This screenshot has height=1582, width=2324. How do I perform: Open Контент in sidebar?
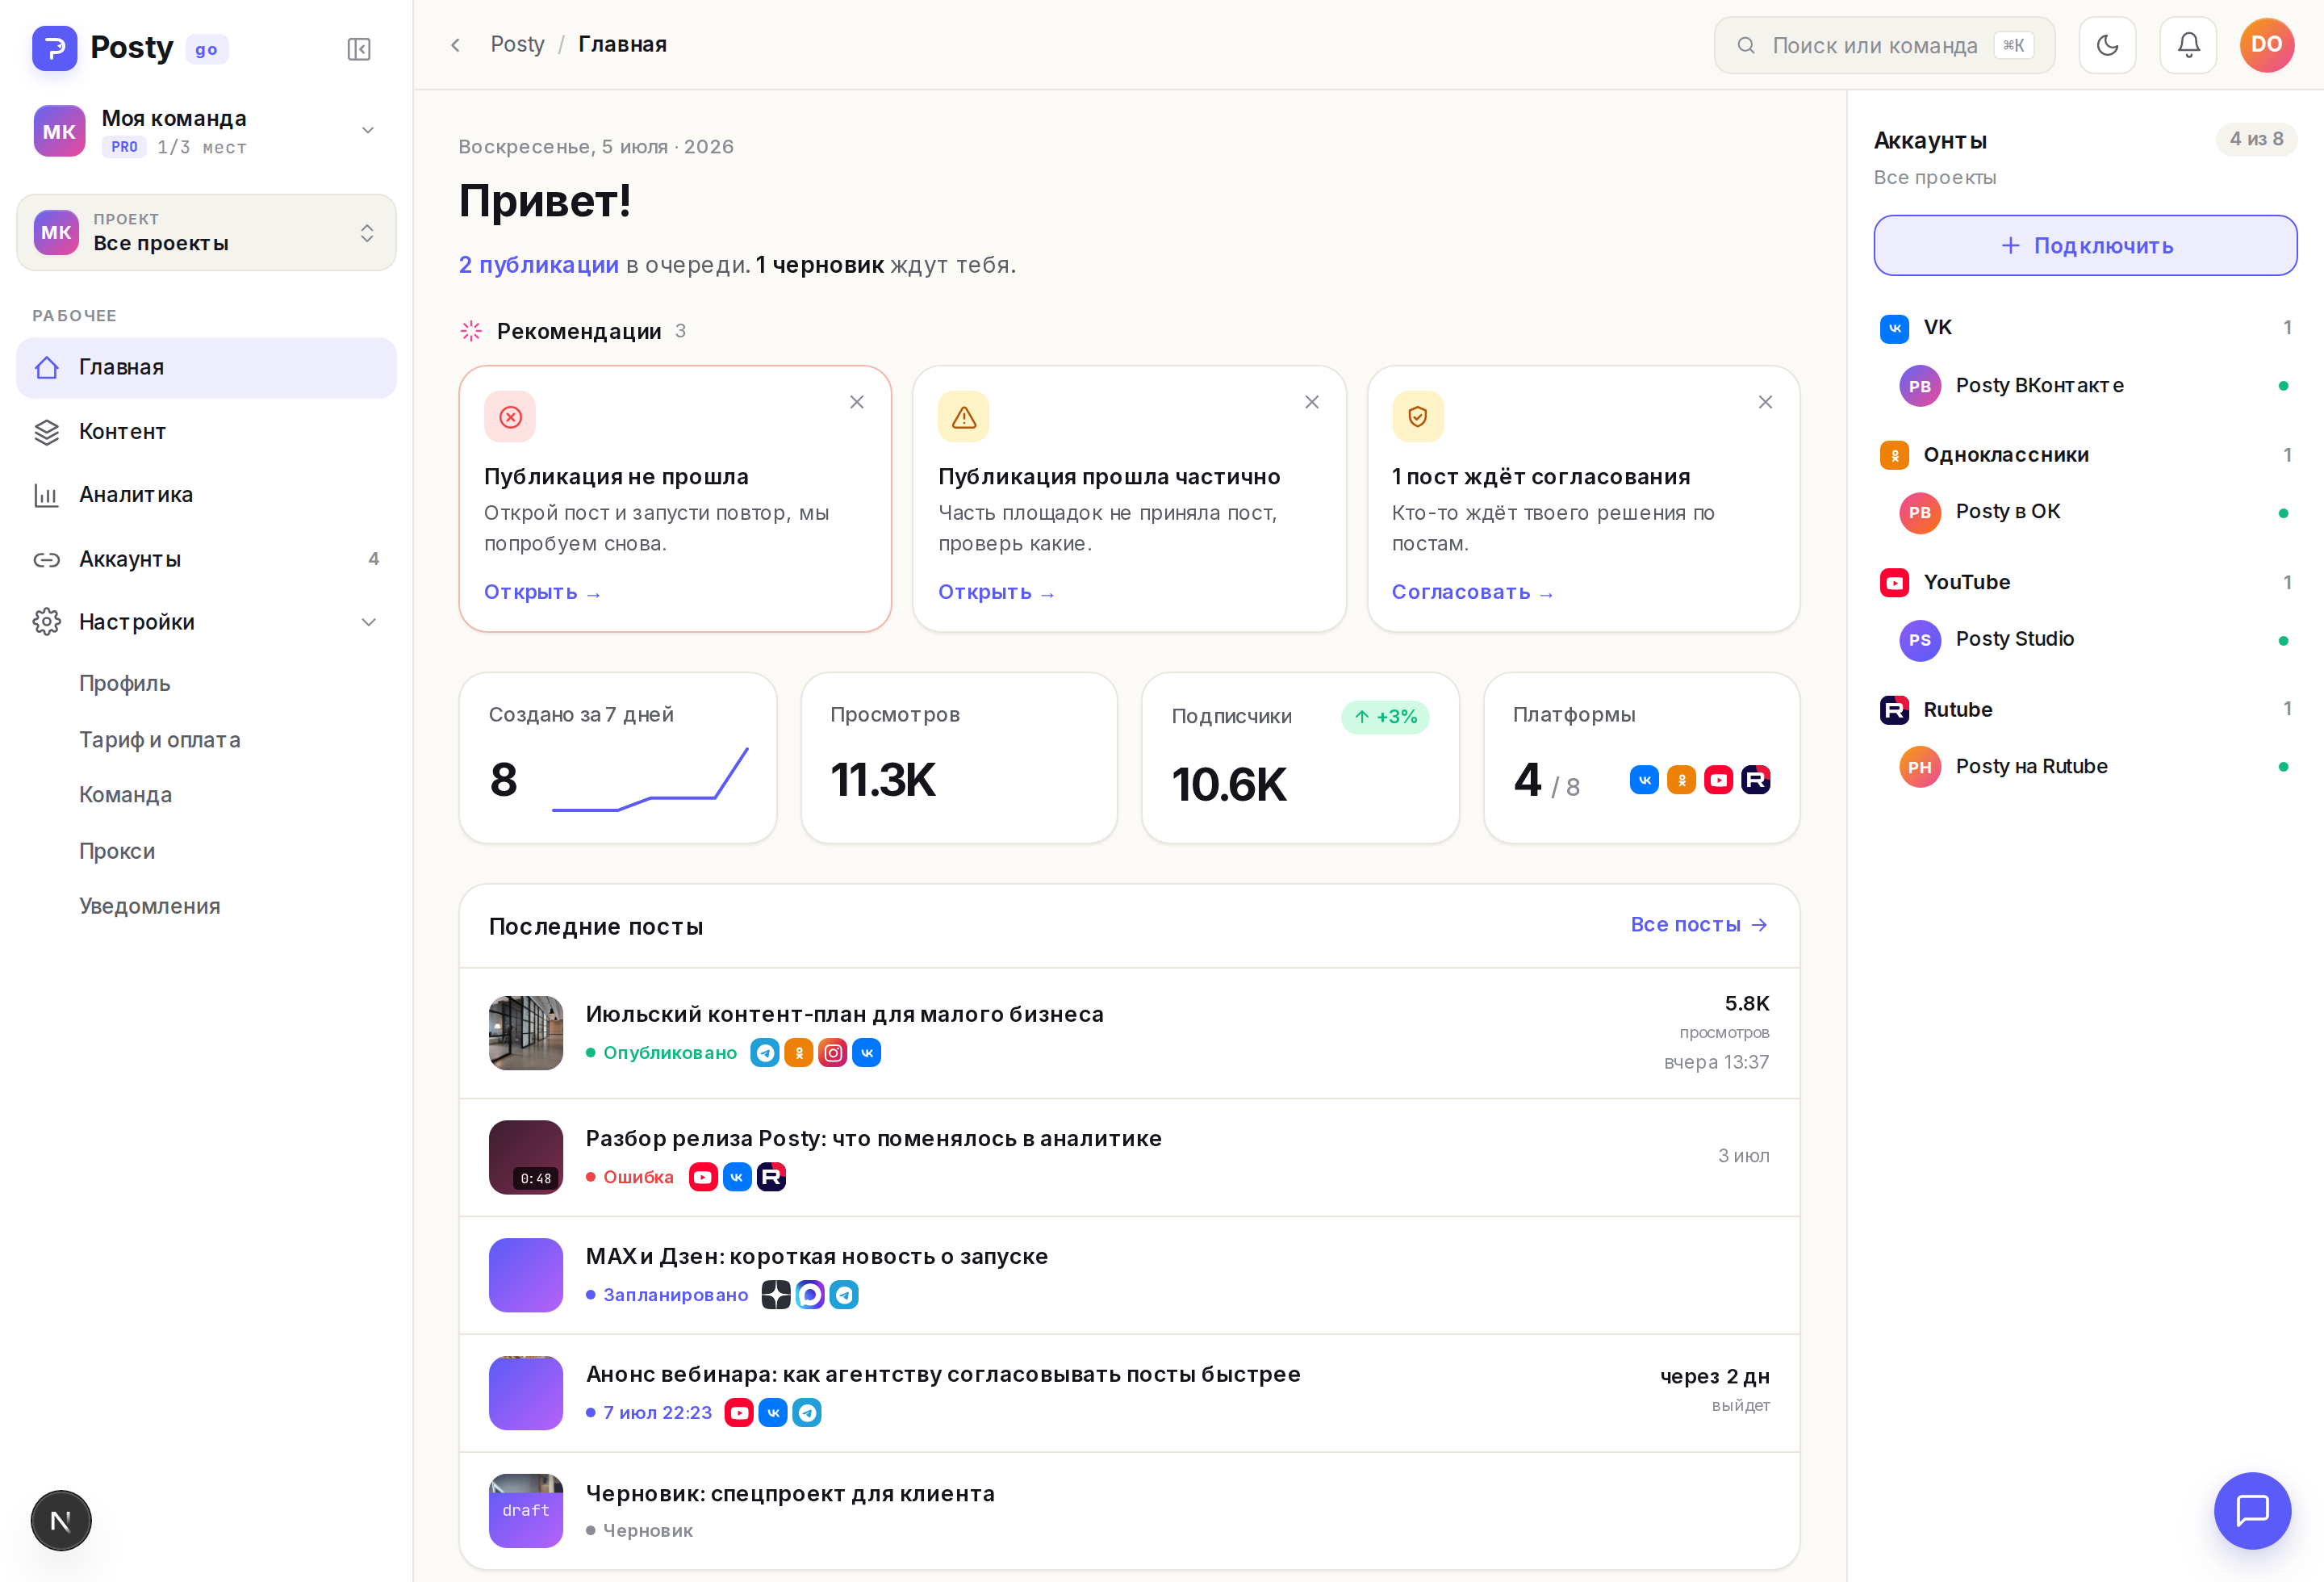pos(206,432)
